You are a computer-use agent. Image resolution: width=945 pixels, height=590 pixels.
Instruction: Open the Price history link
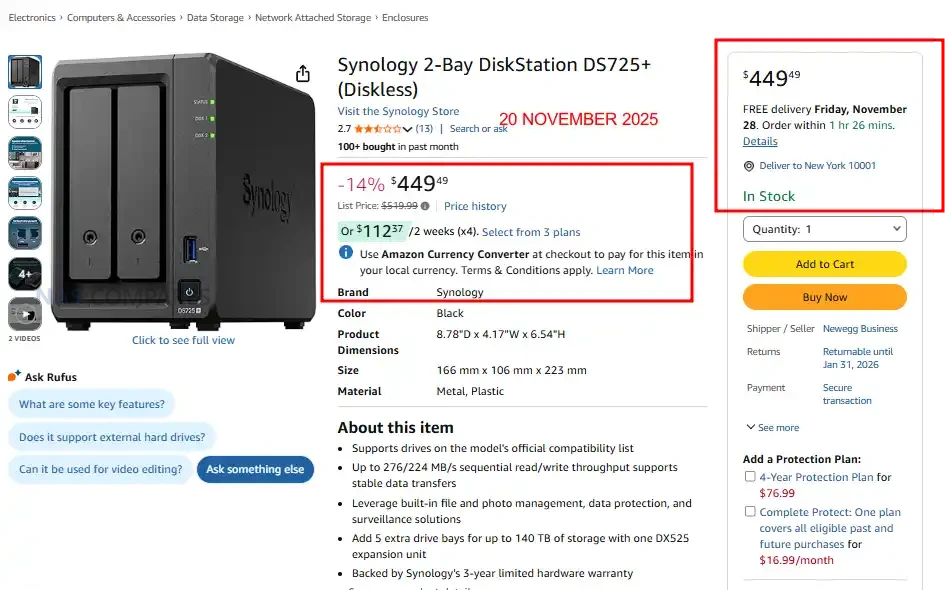click(x=475, y=206)
